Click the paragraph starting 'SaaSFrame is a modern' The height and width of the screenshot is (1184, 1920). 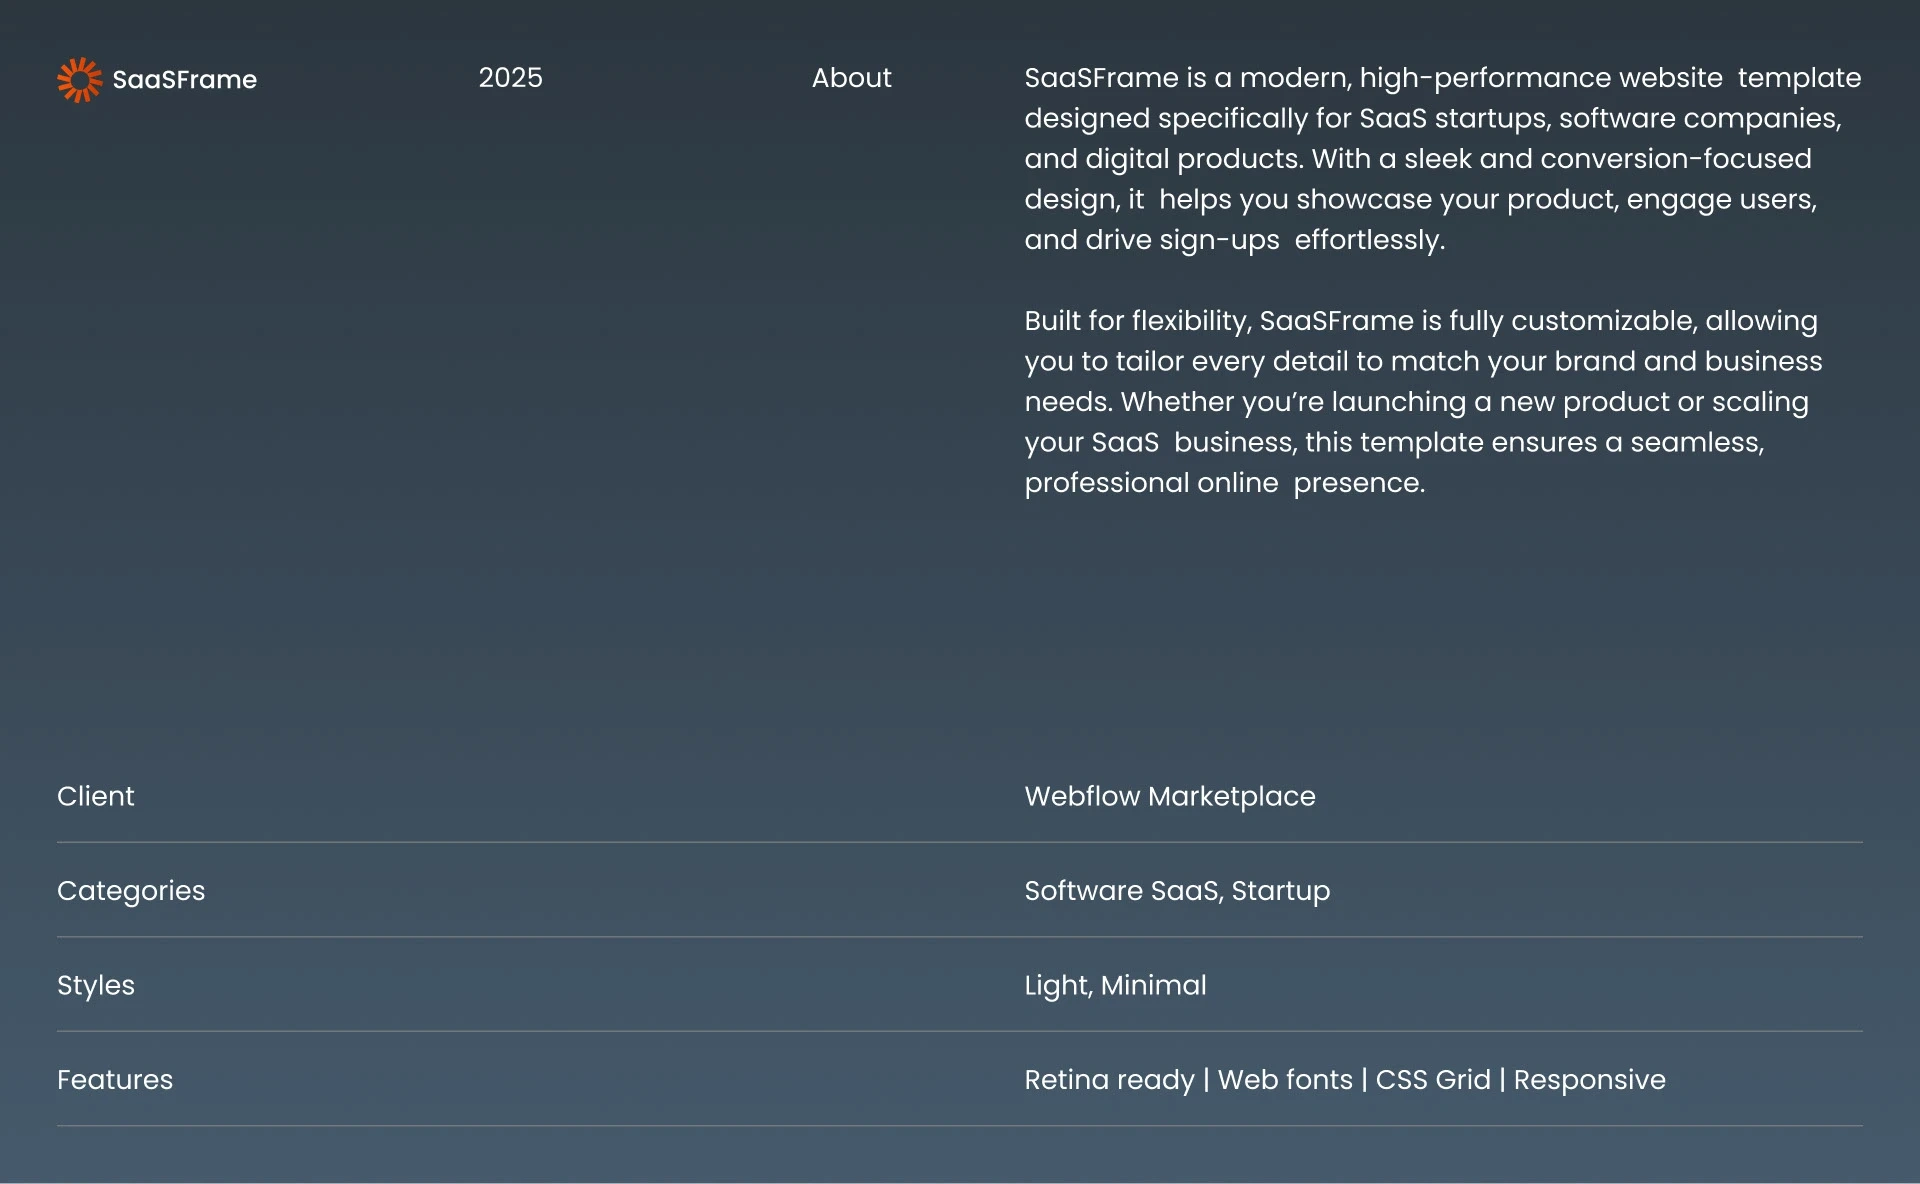(1442, 159)
